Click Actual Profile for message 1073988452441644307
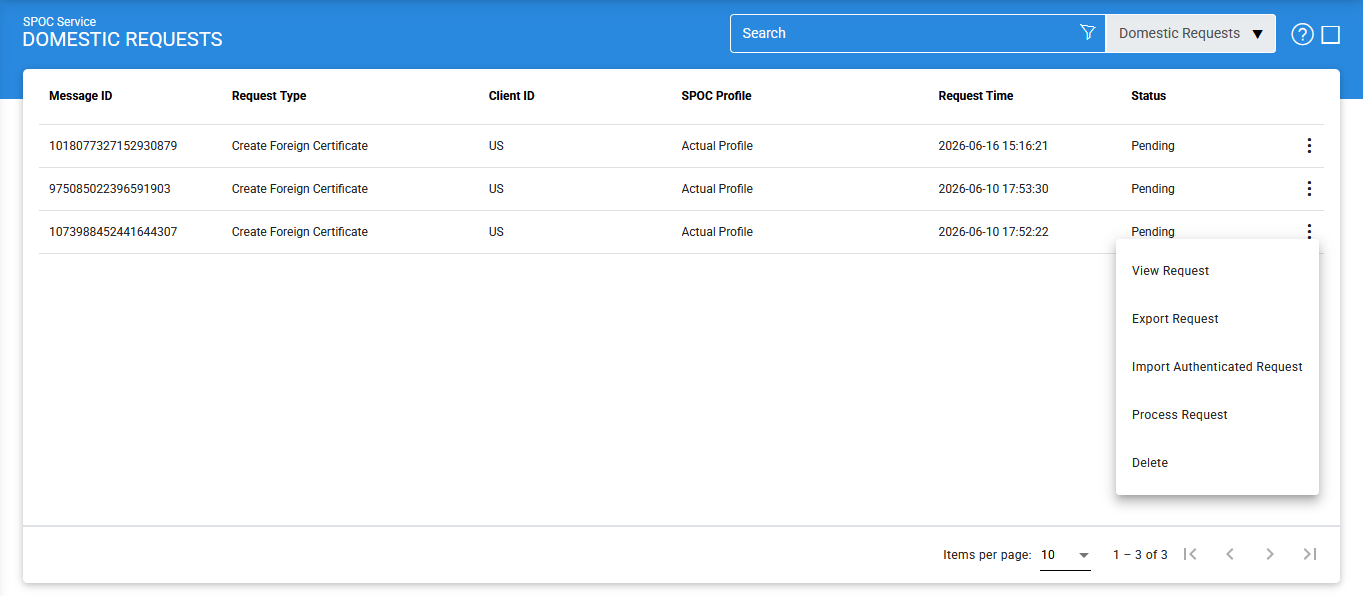 click(717, 232)
